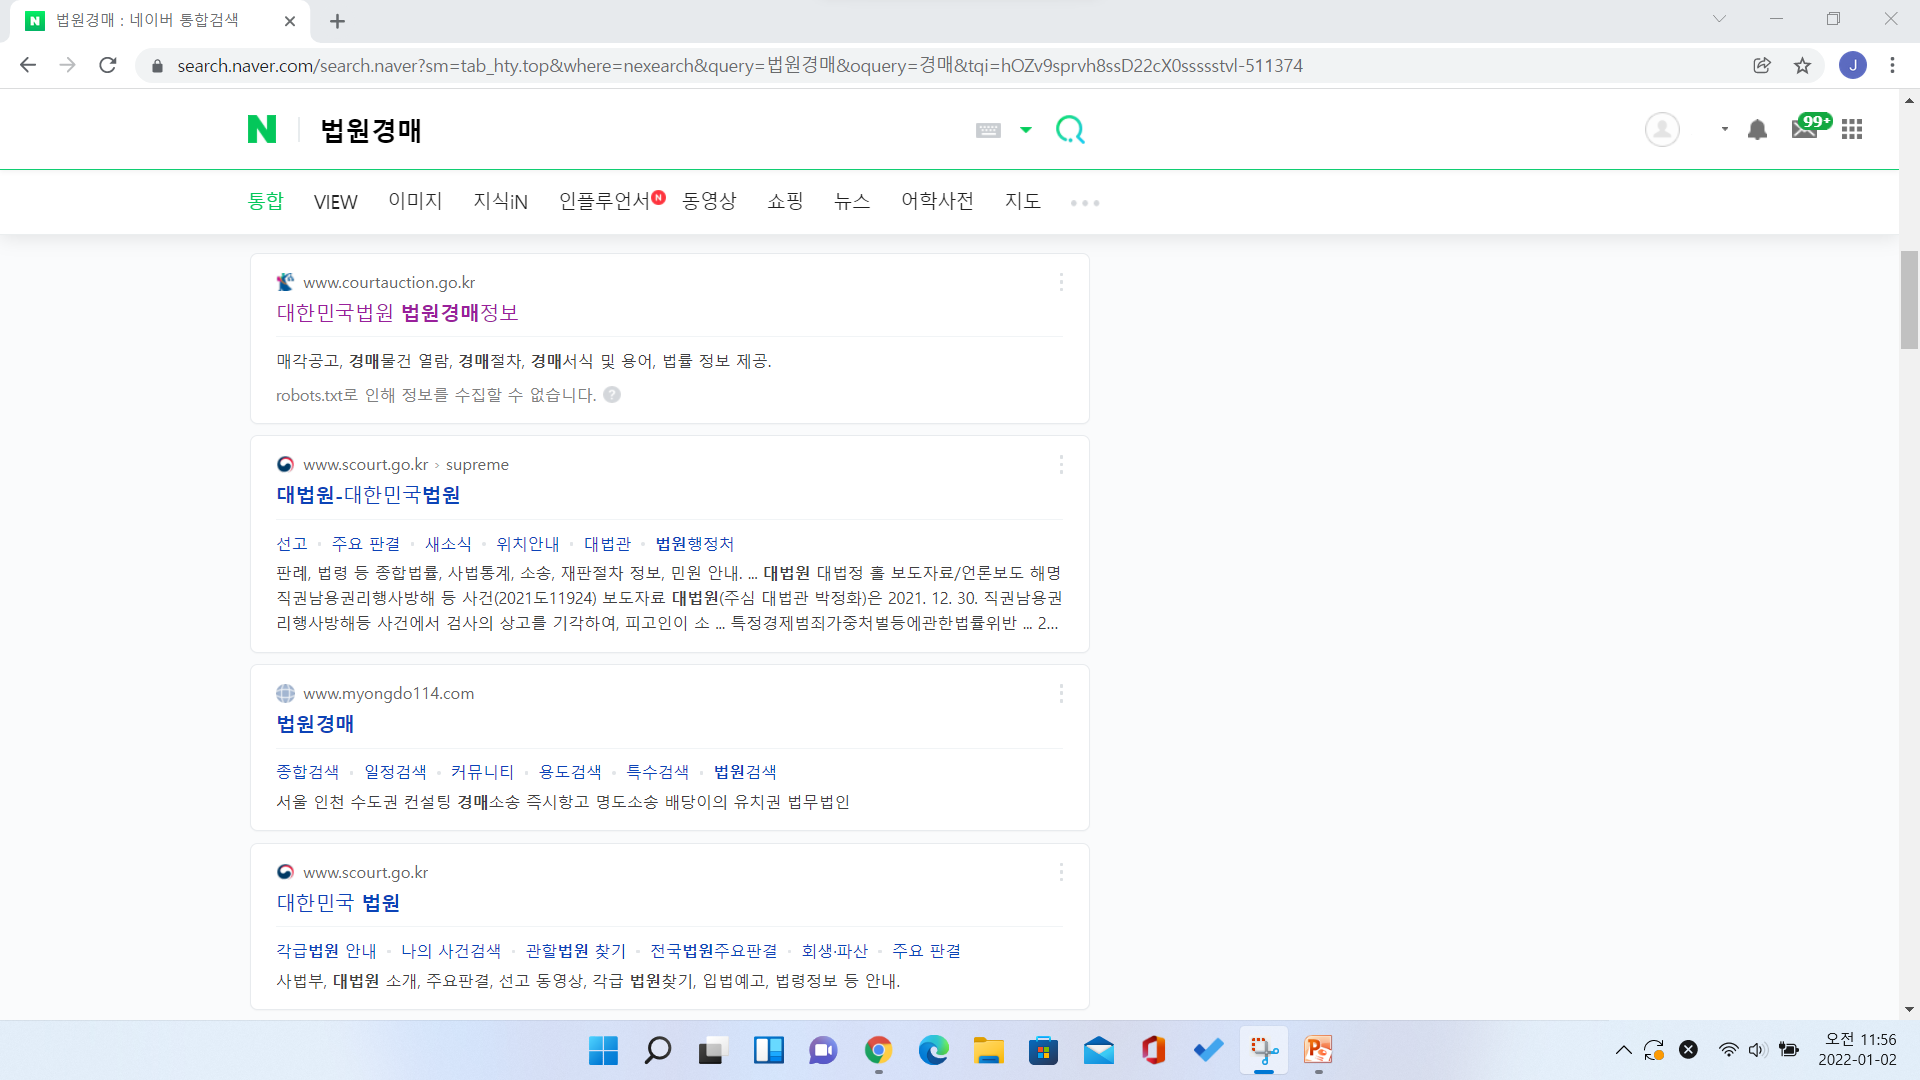Click the page vertical scrollbar thumb
This screenshot has width=1920, height=1080.
click(x=1909, y=300)
